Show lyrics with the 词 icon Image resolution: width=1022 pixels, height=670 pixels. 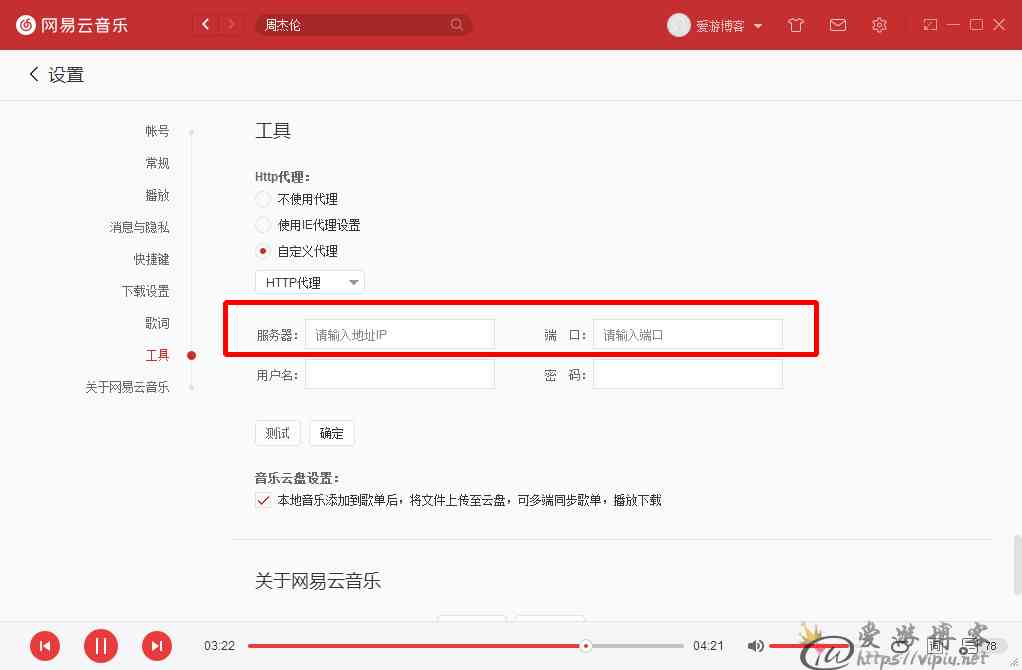936,646
